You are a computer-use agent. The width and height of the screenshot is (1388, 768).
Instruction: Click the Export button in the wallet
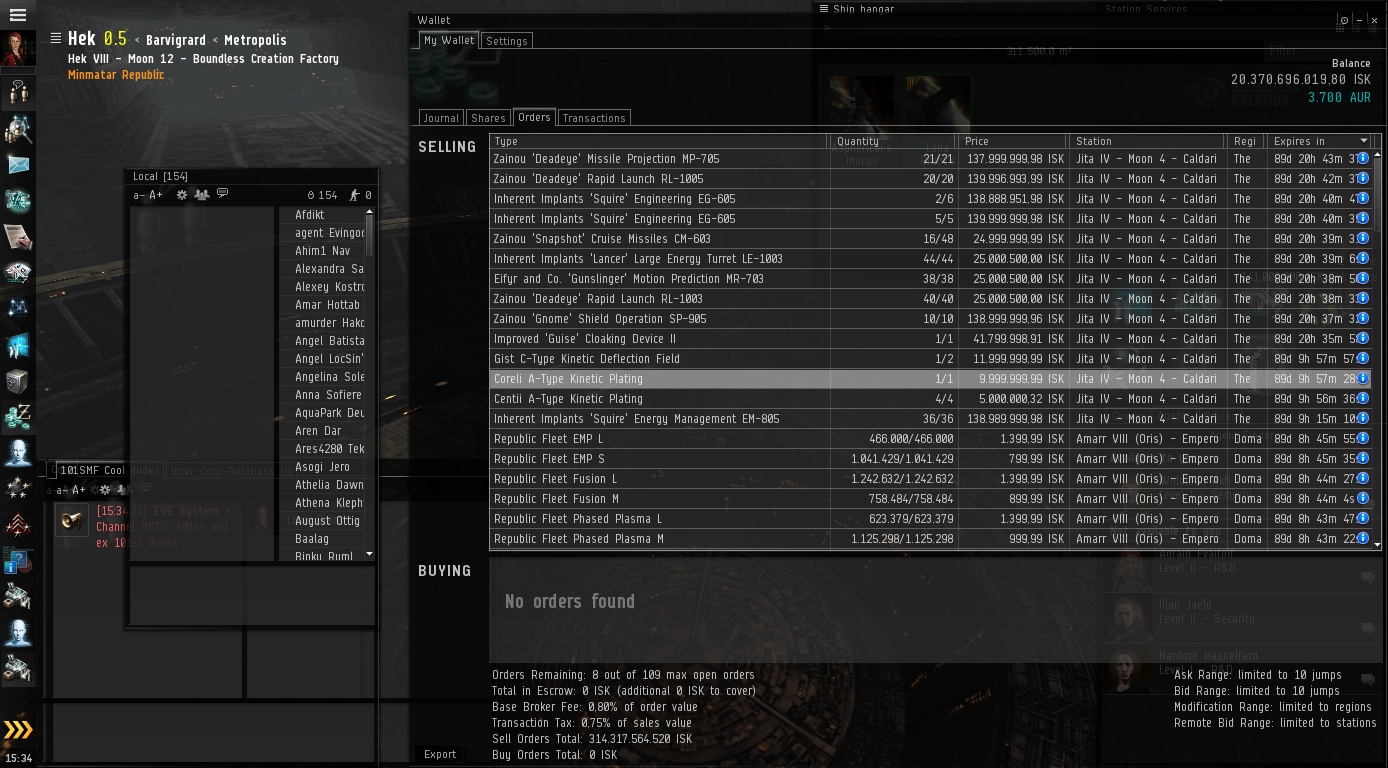[x=440, y=754]
